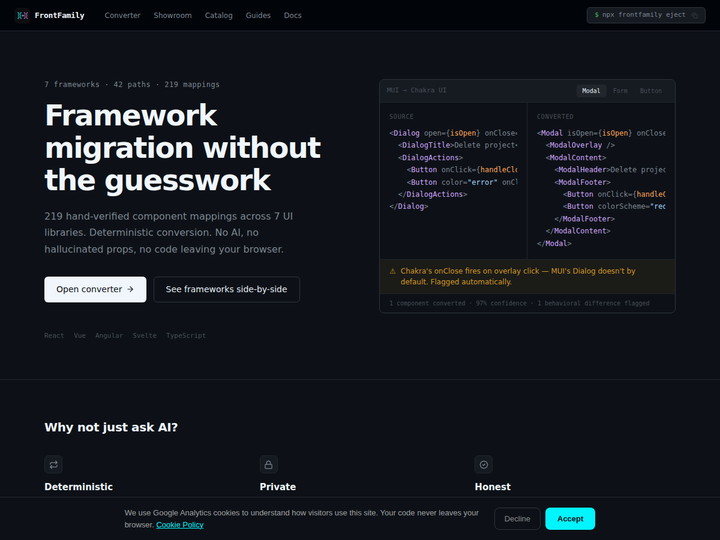Accept the analytics cookies
The height and width of the screenshot is (540, 720).
pyautogui.click(x=570, y=518)
